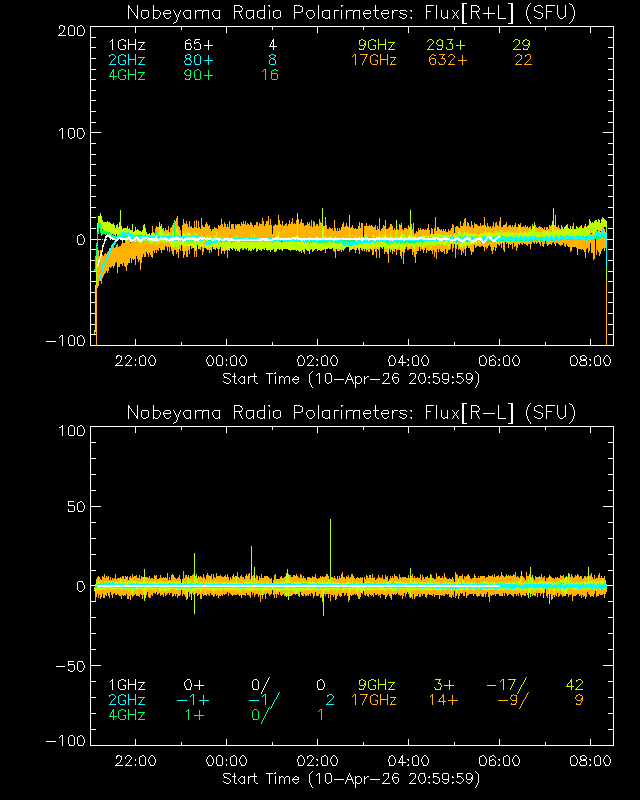The width and height of the screenshot is (640, 800).
Task: Select the 17GHz legend label in bottom plot
Action: coord(373,700)
